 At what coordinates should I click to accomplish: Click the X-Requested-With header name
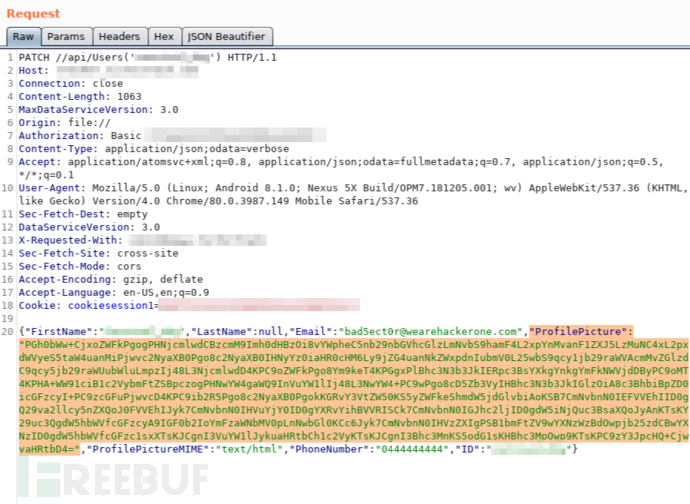70,240
